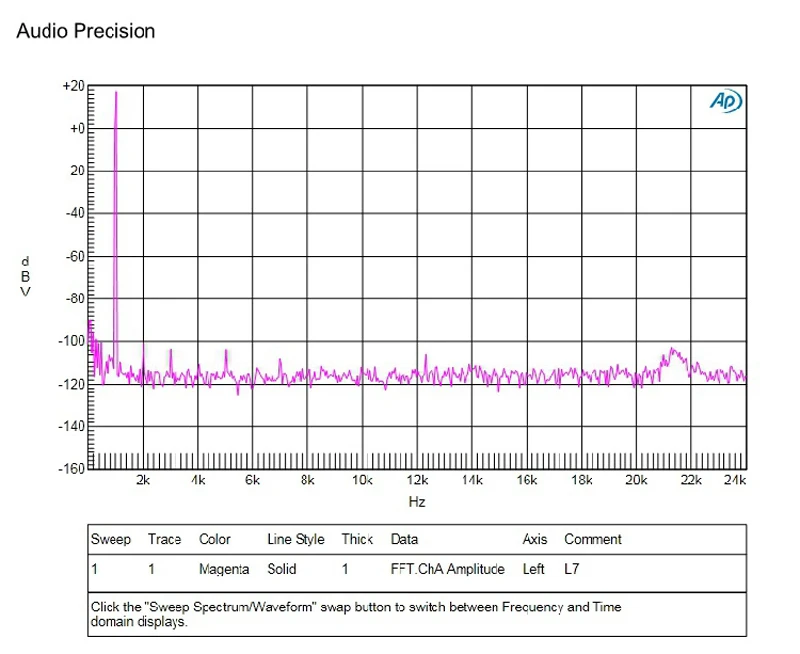Select the "FFT.ChA Amplitude" data cell
800x654 pixels.
pyautogui.click(x=447, y=569)
